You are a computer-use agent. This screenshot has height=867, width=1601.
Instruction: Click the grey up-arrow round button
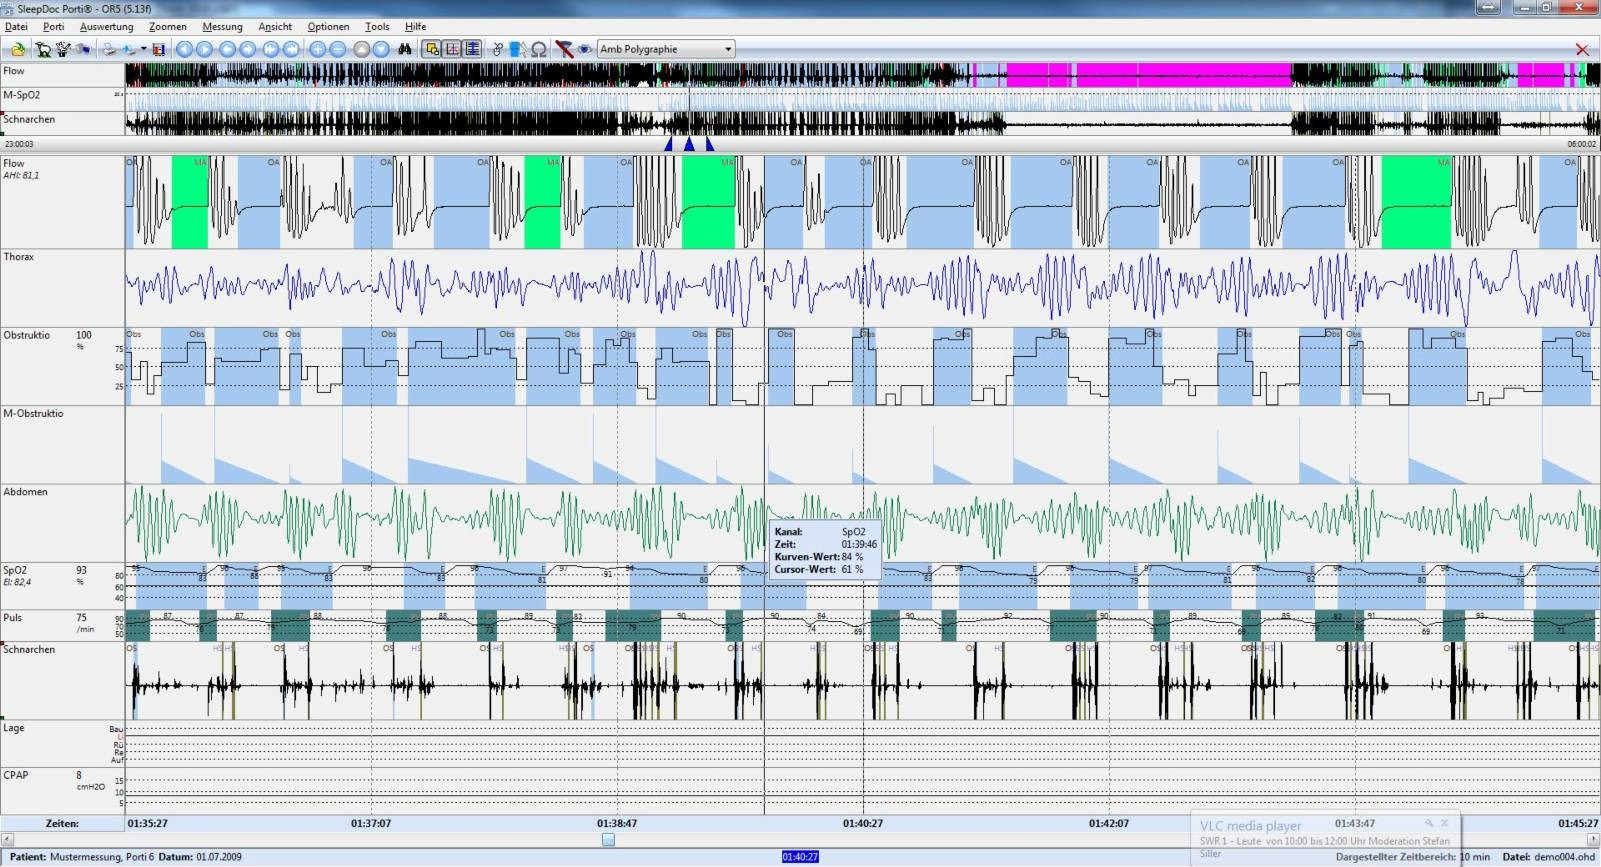point(361,49)
